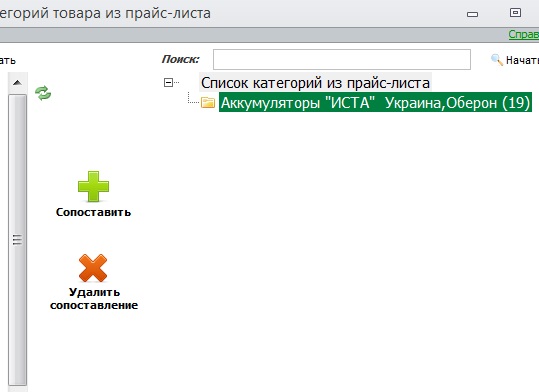Click the scrollbar up arrow
Screen dimensions: 539x392
(x=18, y=83)
